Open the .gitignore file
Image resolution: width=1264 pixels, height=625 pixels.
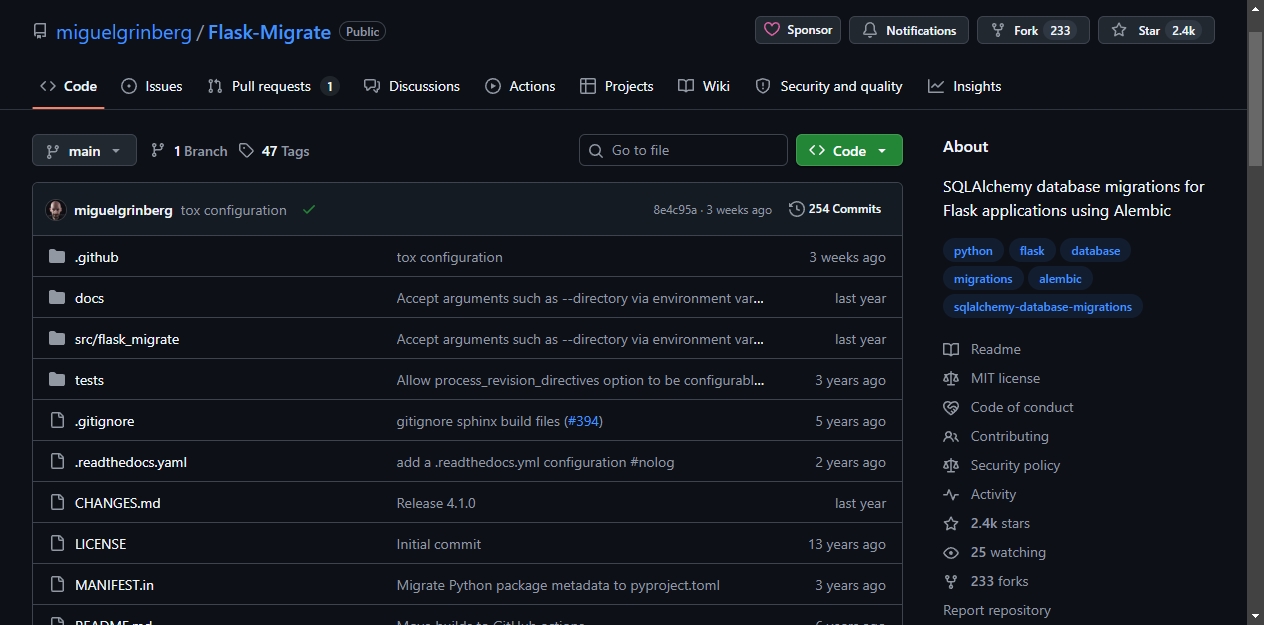pyautogui.click(x=104, y=421)
